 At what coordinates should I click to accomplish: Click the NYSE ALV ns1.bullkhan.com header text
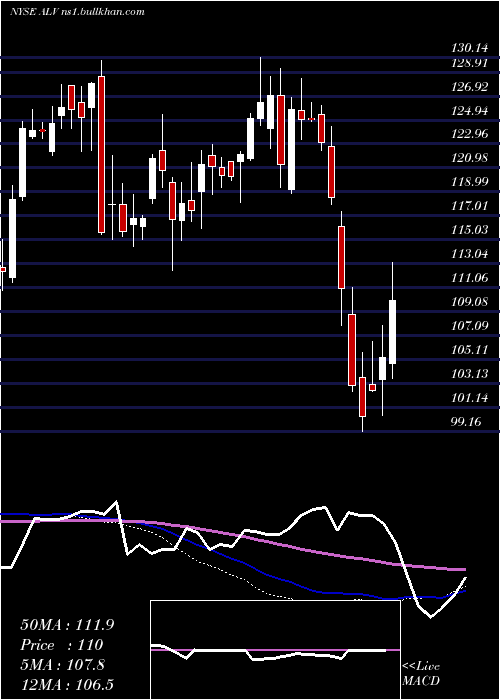(77, 12)
